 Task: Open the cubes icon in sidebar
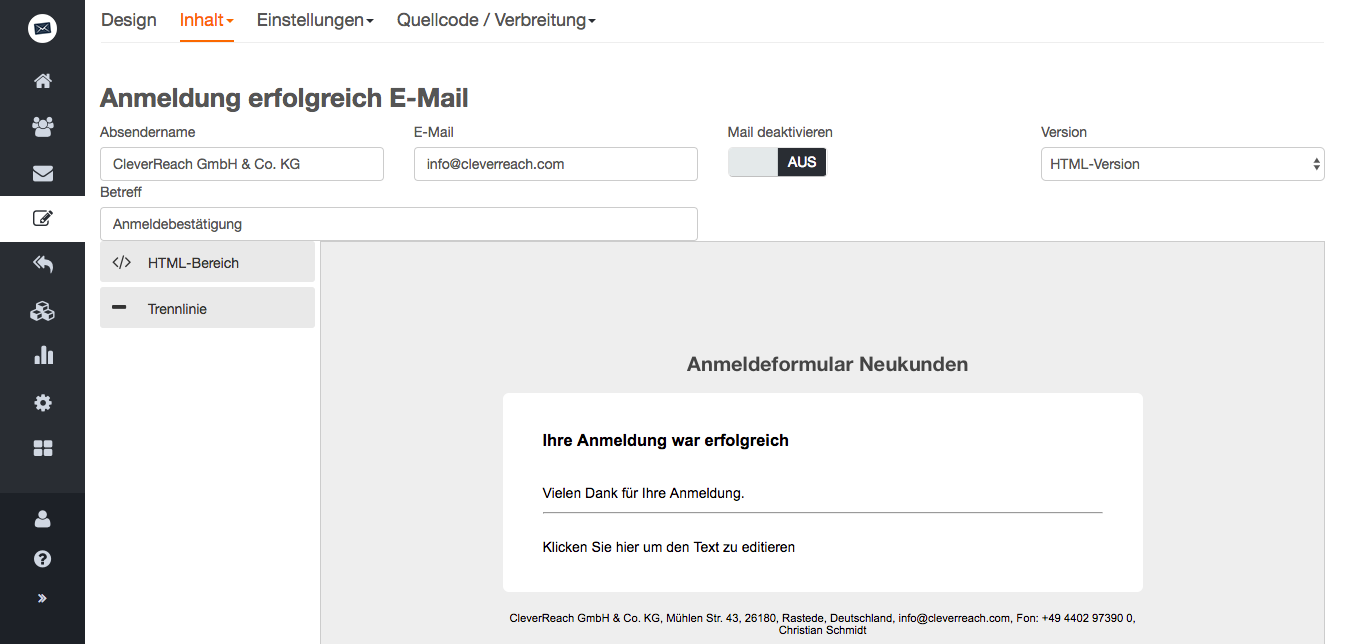tap(42, 311)
